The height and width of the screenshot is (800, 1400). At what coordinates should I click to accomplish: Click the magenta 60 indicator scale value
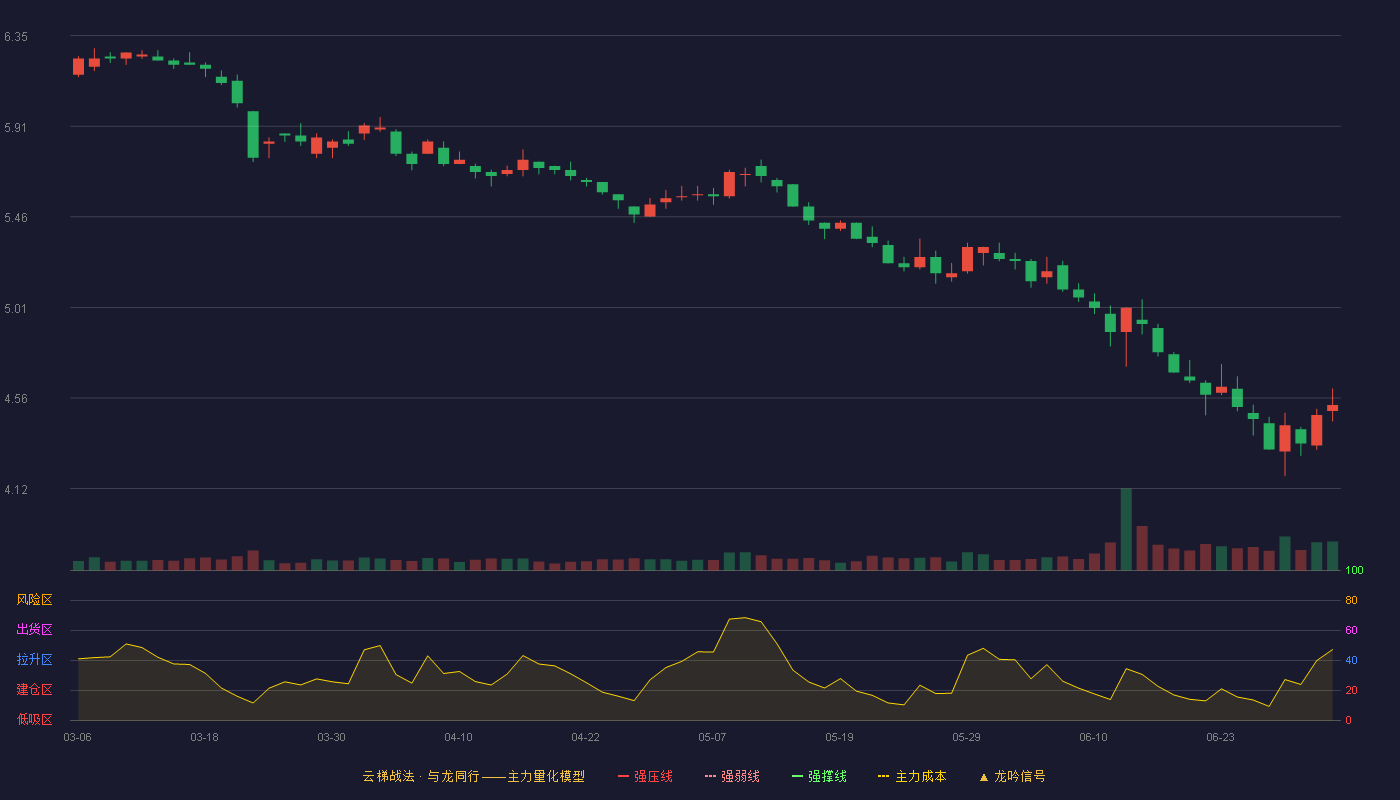pos(1352,630)
